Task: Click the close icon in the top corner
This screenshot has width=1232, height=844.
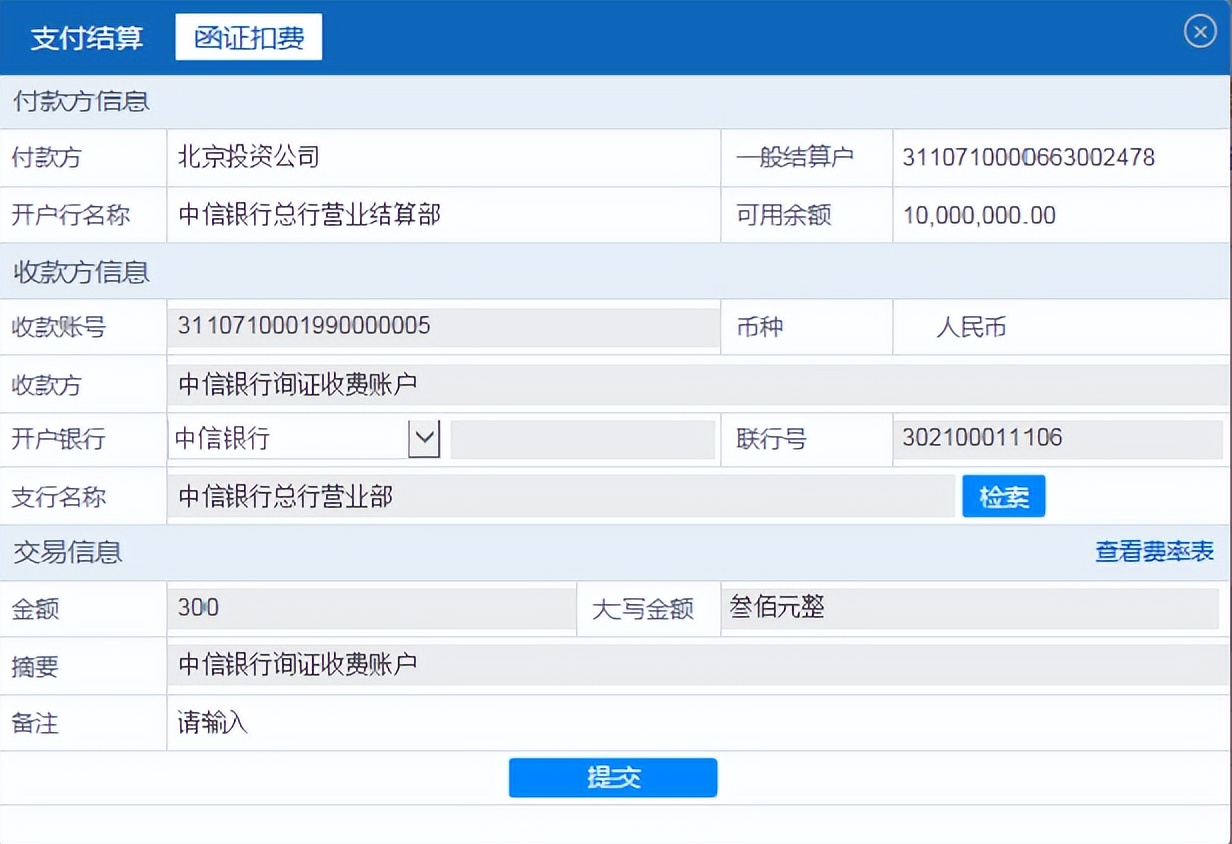Action: (1200, 31)
